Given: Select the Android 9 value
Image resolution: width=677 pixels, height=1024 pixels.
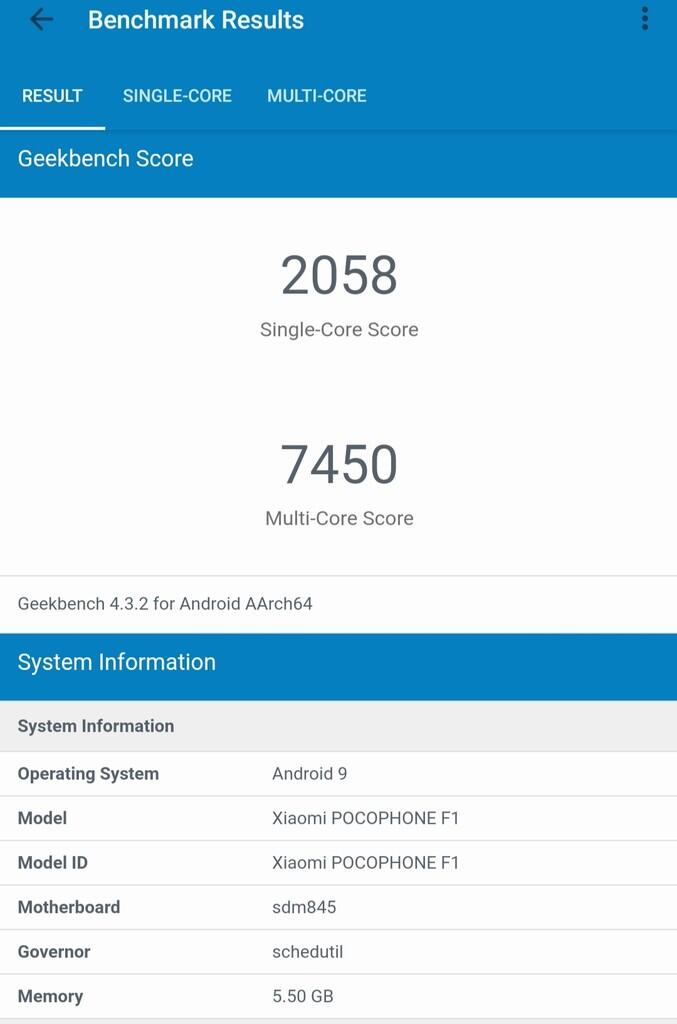Looking at the screenshot, I should (x=309, y=774).
